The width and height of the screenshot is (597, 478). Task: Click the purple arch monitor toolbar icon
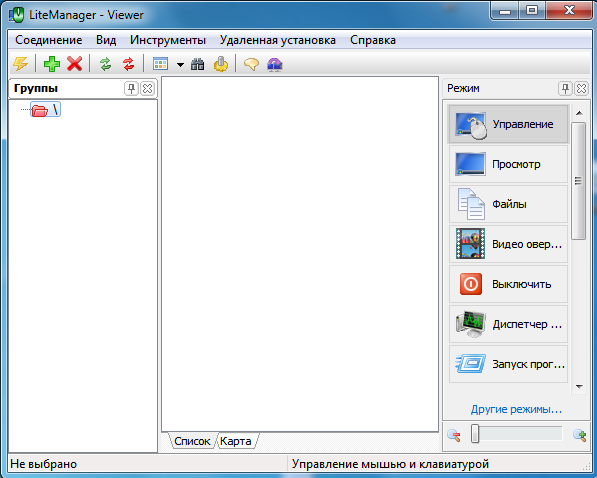pos(275,64)
